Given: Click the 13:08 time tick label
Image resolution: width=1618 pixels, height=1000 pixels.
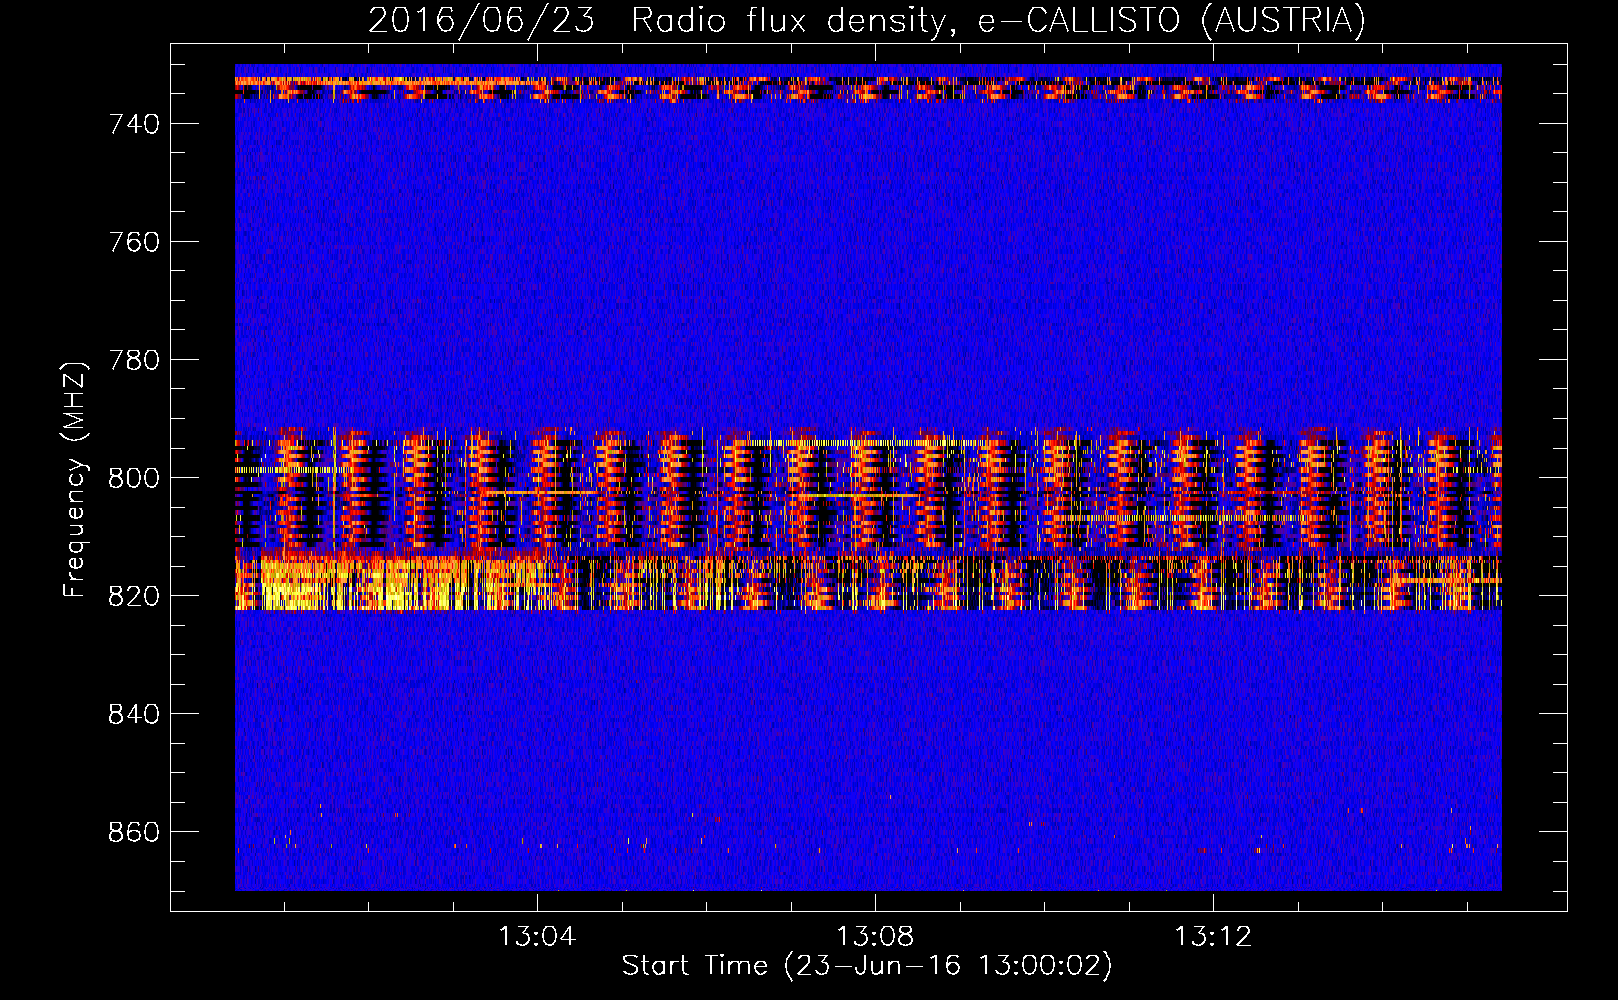Looking at the screenshot, I should tap(875, 936).
